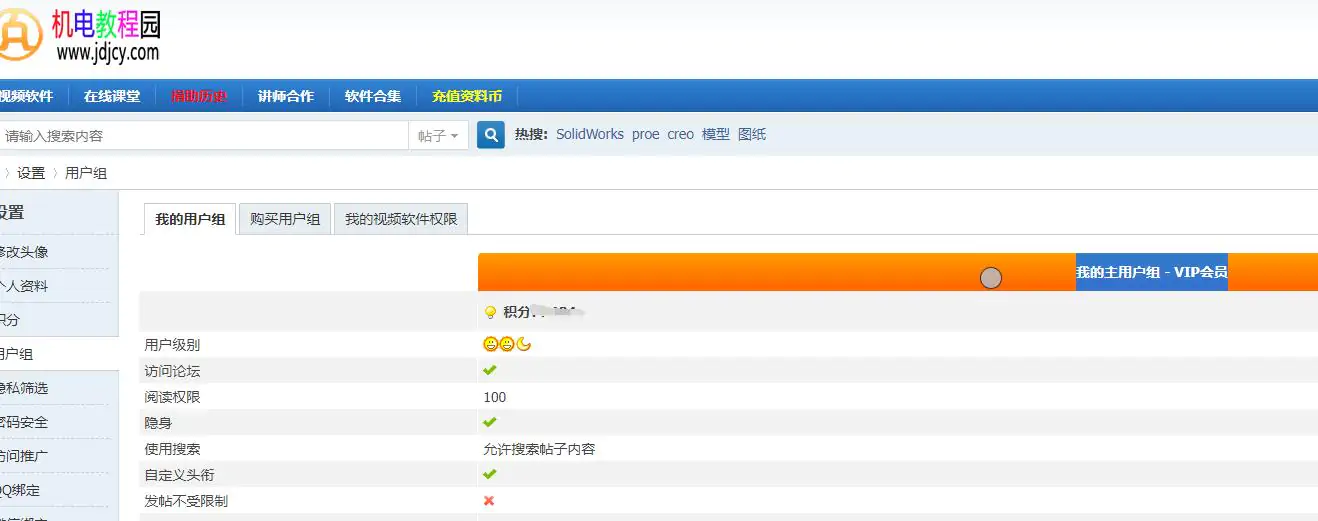
Task: Click the proe hot search link
Action: click(646, 134)
